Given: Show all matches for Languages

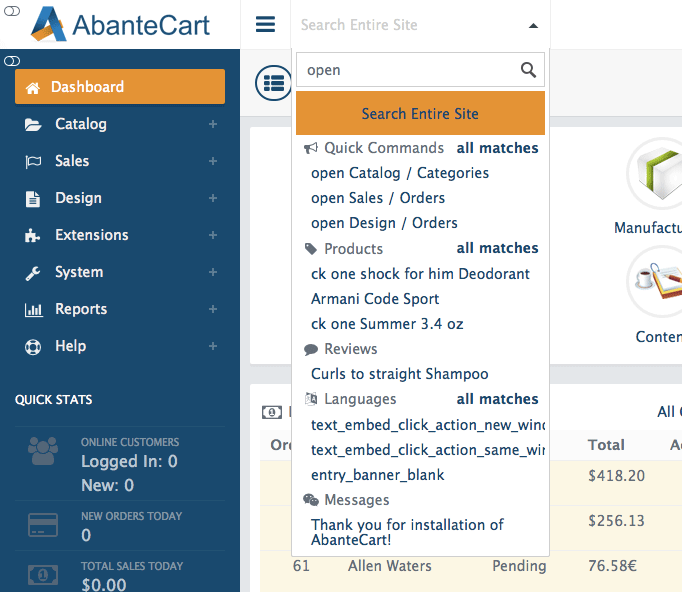Looking at the screenshot, I should coord(497,399).
